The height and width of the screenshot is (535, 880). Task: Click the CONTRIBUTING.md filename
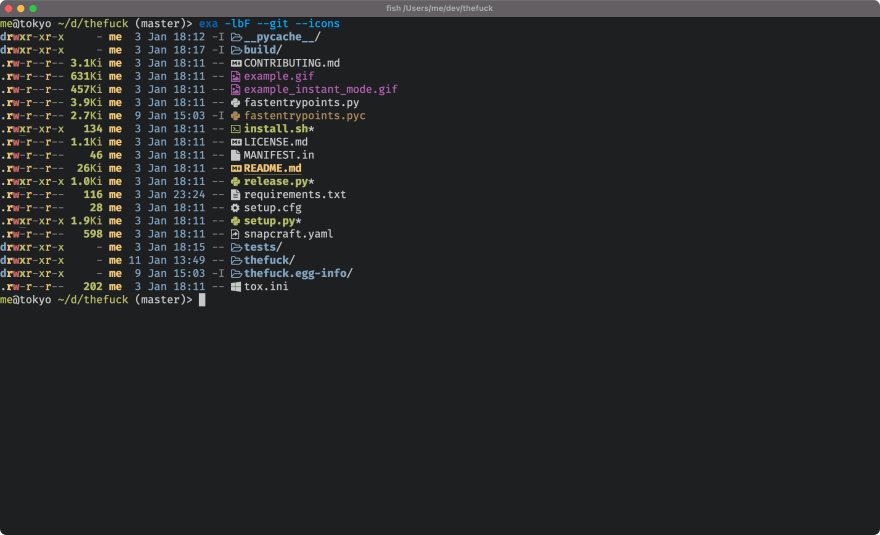(x=292, y=63)
